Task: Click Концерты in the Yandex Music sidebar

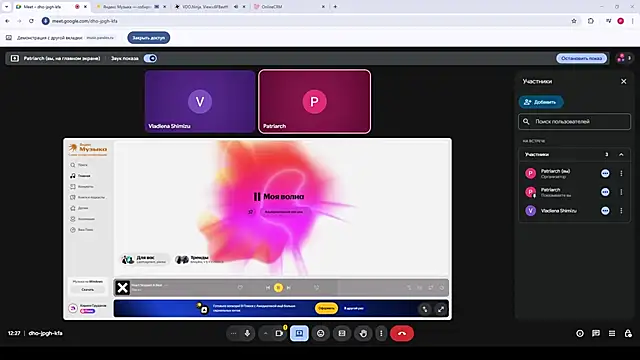Action: pyautogui.click(x=82, y=187)
